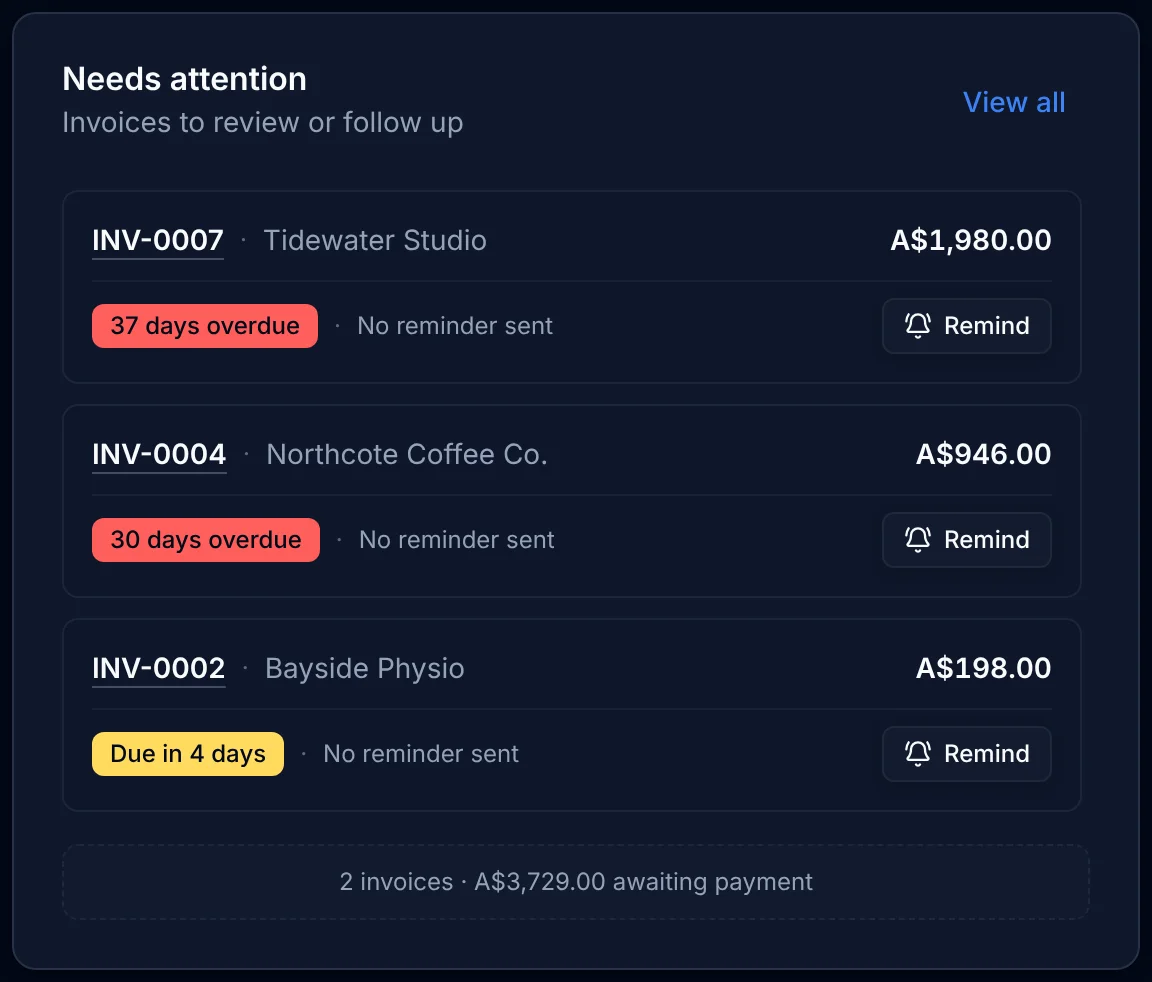Image resolution: width=1152 pixels, height=982 pixels.
Task: Click No reminder sent in the INV-0004 row
Action: 456,539
